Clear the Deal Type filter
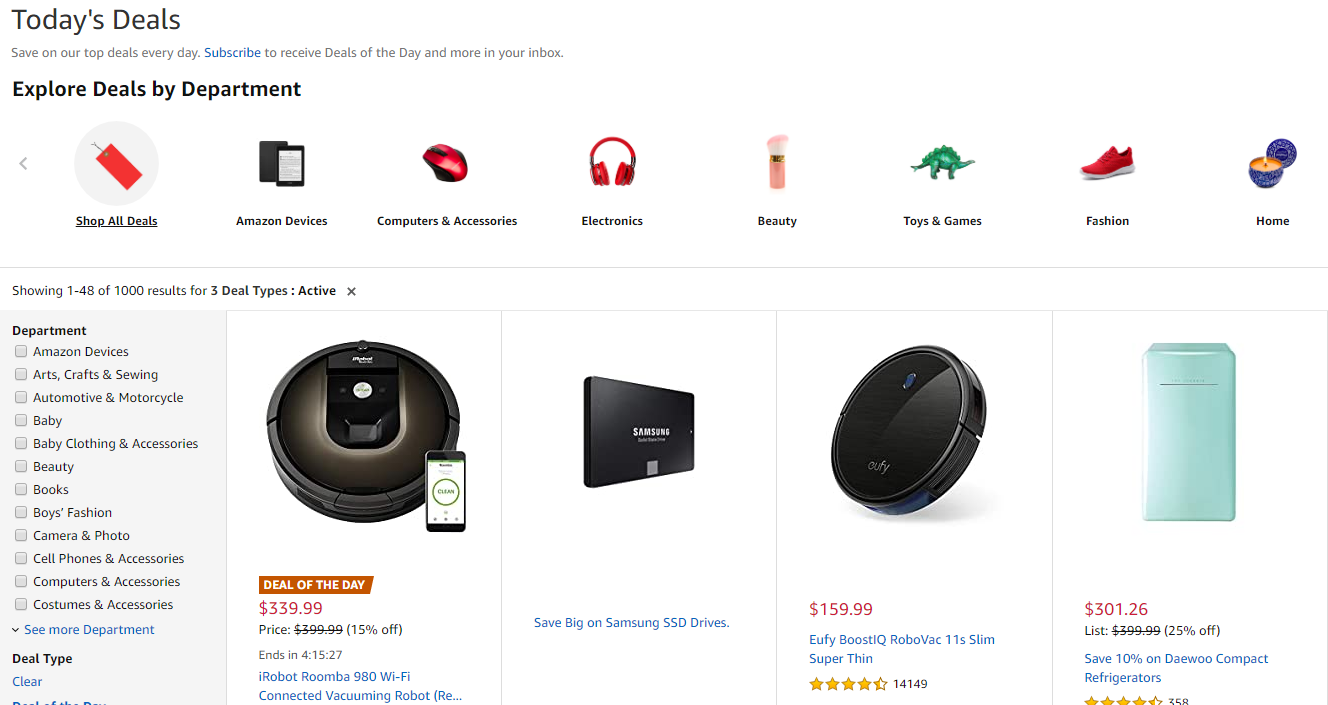The height and width of the screenshot is (705, 1328). pos(27,682)
